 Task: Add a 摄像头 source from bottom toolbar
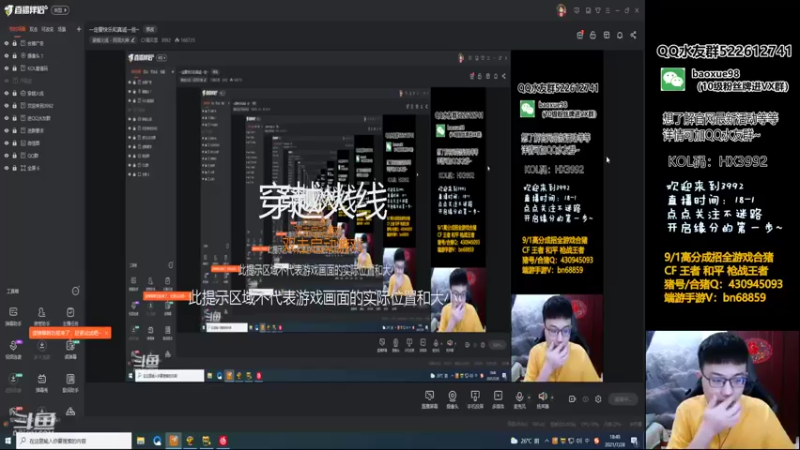pos(452,399)
